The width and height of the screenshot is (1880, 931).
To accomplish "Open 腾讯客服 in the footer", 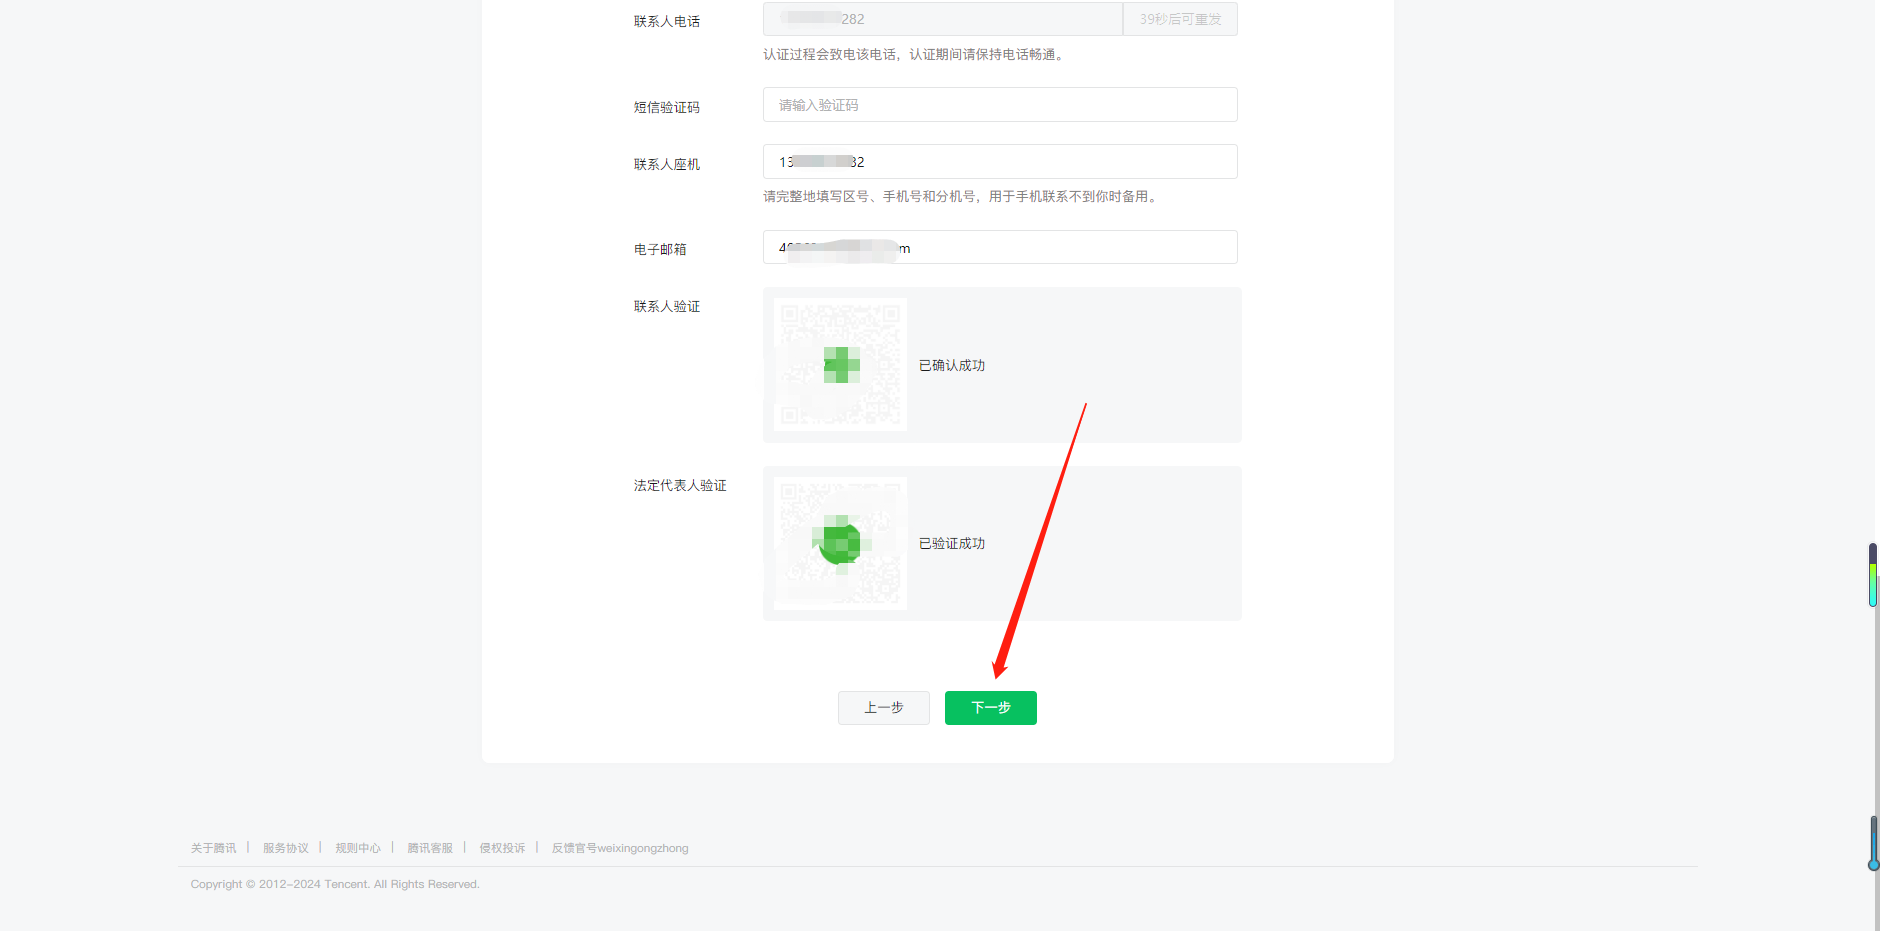I will click(x=429, y=848).
